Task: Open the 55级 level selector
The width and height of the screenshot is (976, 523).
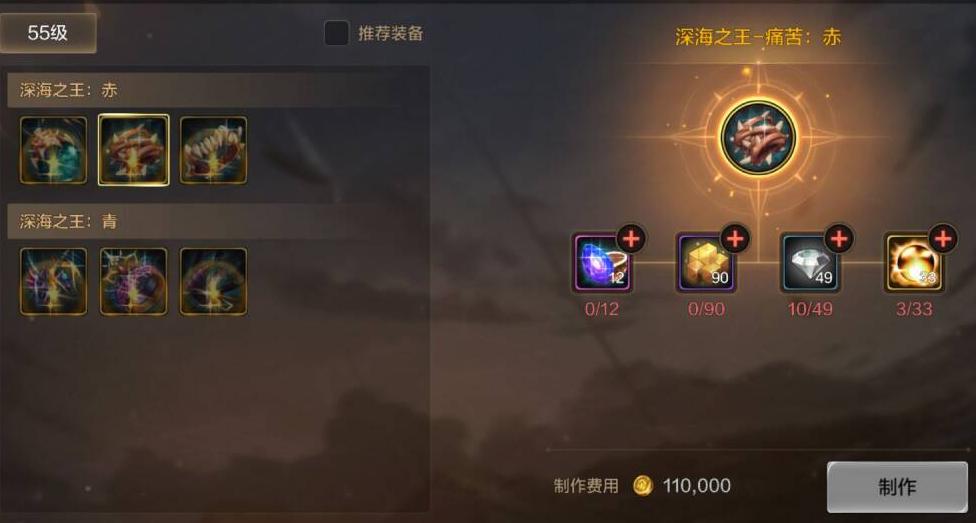Action: click(x=48, y=33)
